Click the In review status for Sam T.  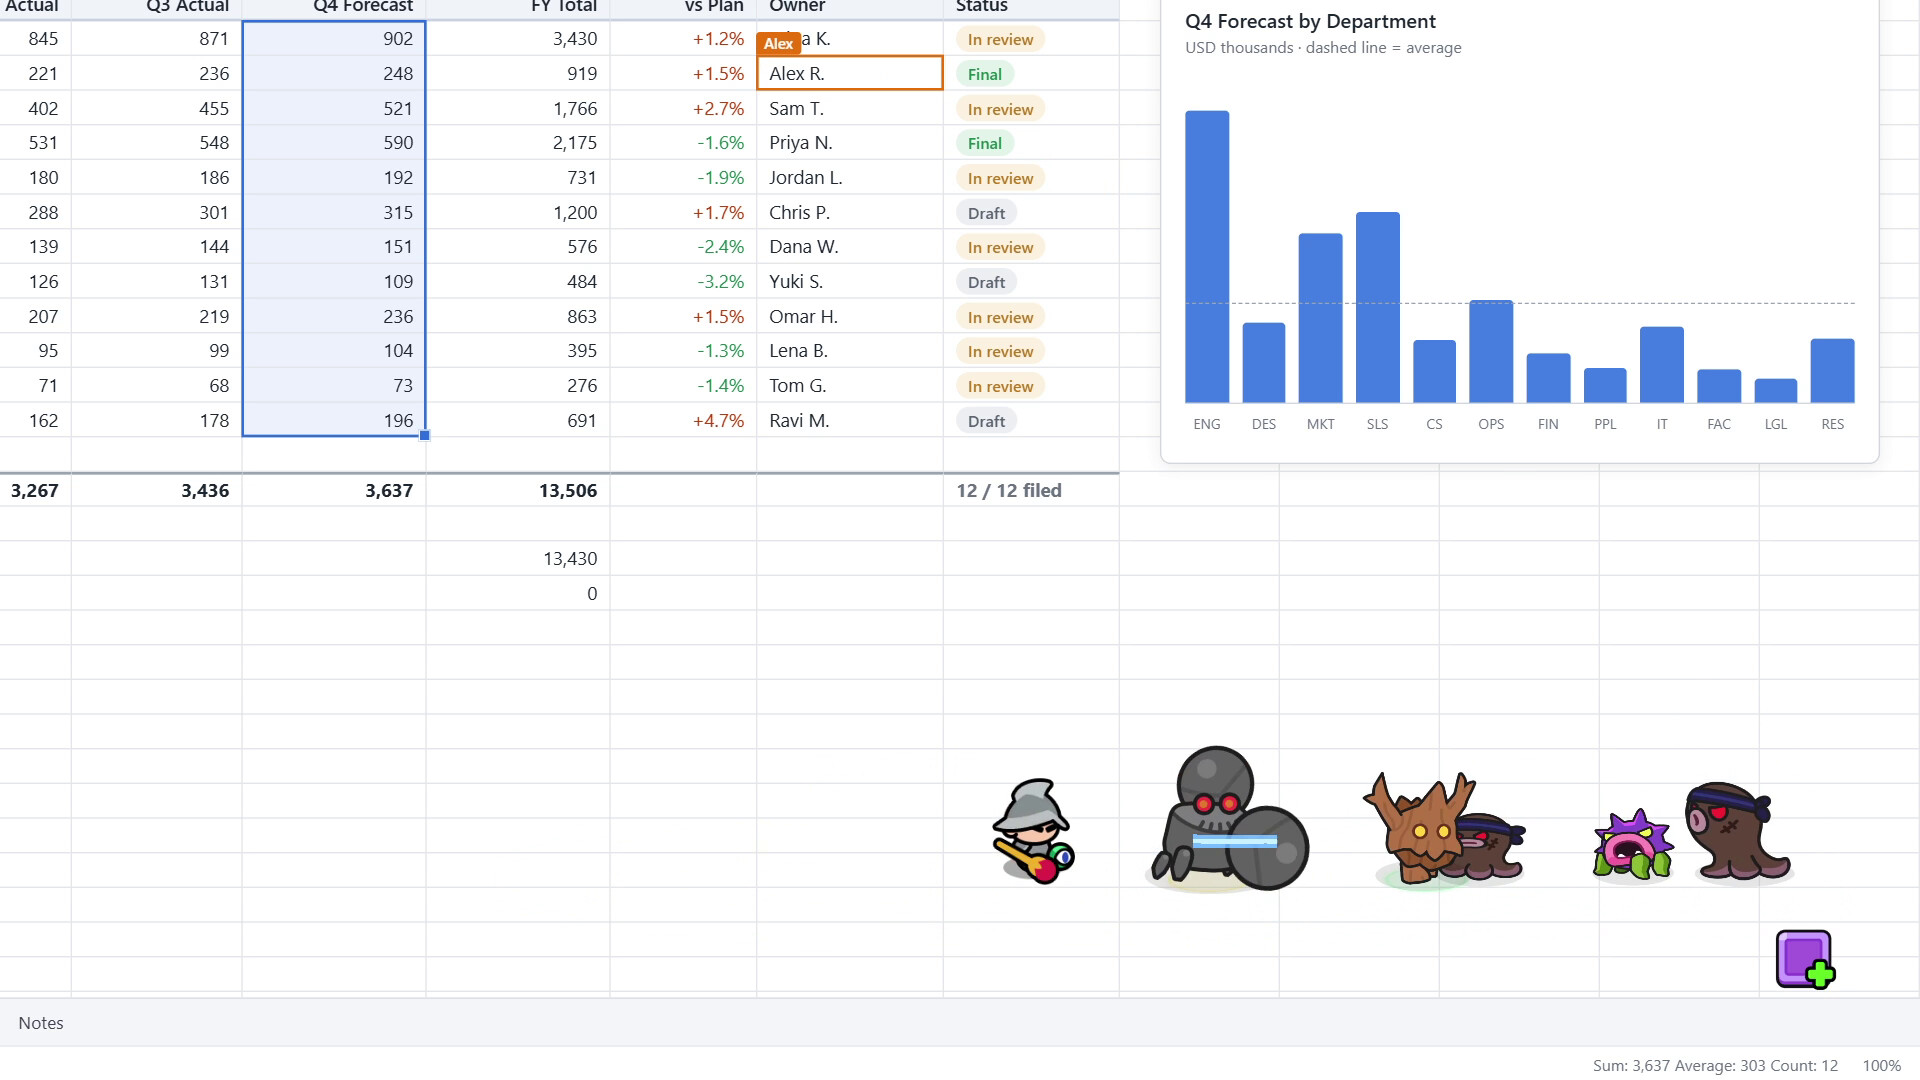[x=1000, y=109]
